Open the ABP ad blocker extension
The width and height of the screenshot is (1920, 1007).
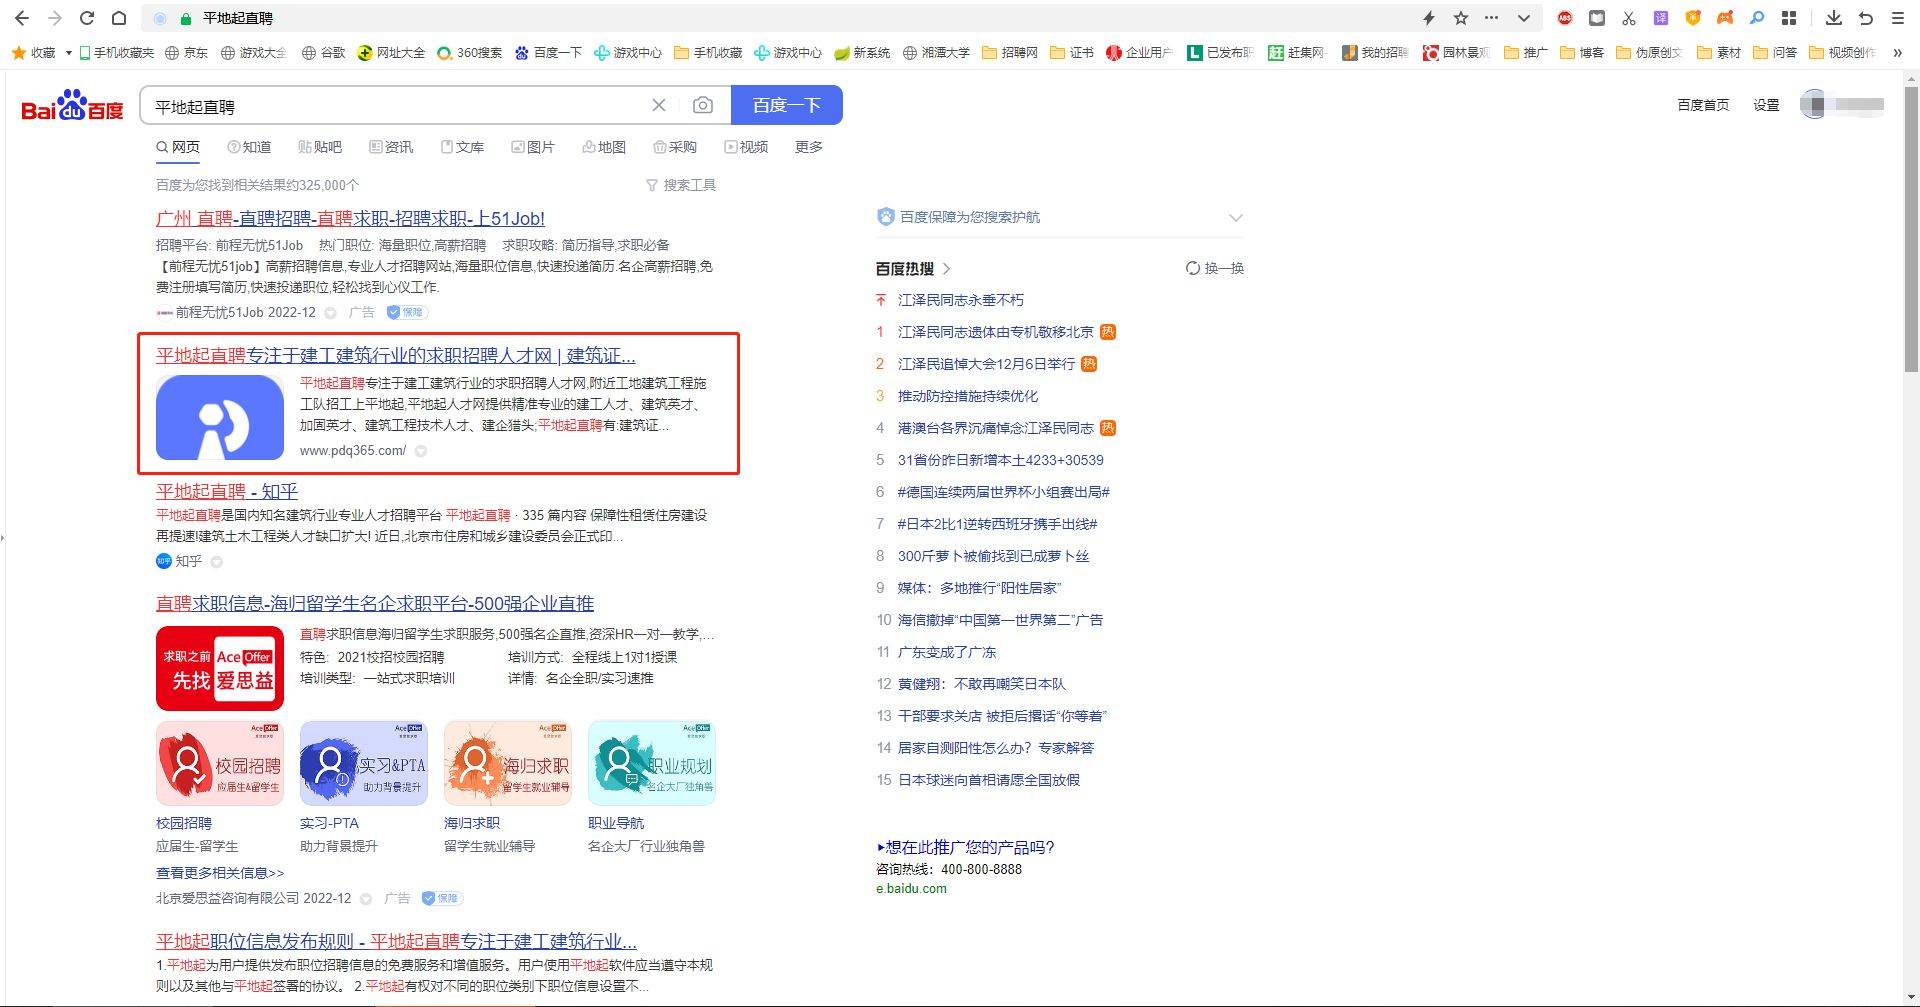(x=1565, y=18)
